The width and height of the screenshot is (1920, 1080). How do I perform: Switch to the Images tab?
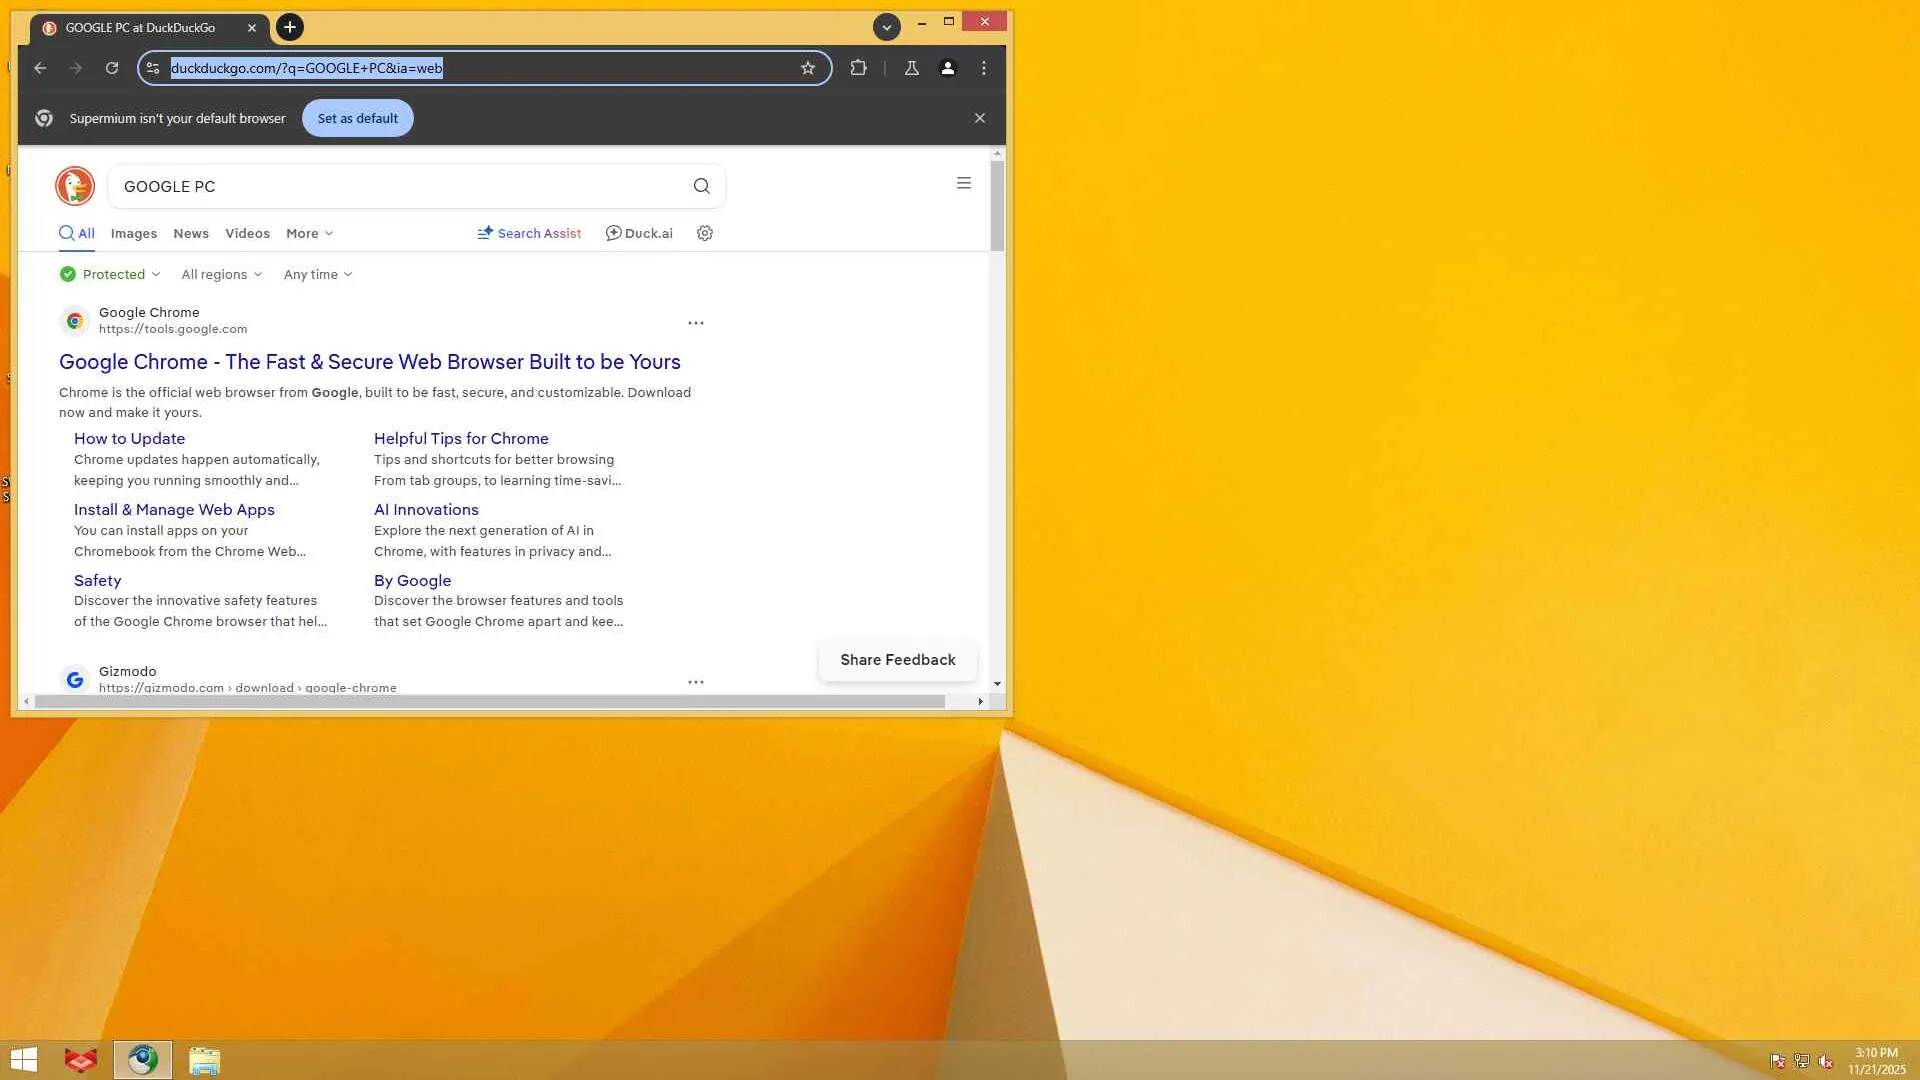(134, 233)
